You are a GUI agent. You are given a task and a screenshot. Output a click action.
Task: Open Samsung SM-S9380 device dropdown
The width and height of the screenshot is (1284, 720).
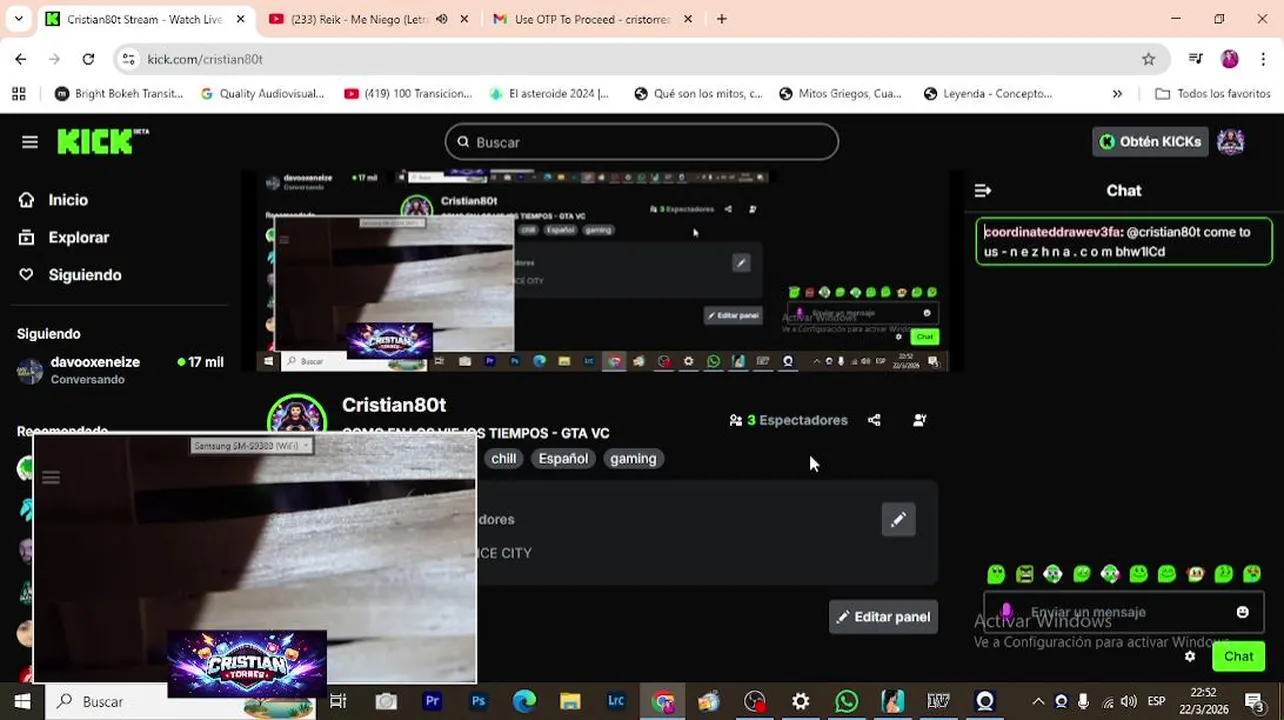(x=252, y=445)
